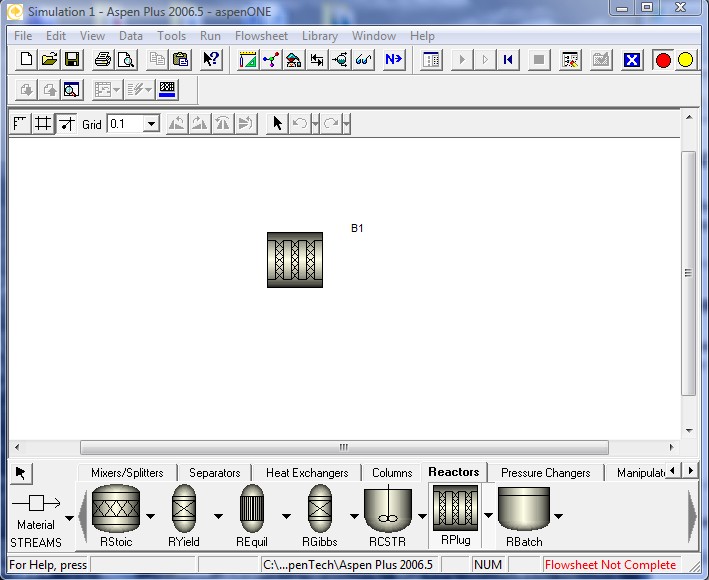This screenshot has width=709, height=580.
Task: Open the Flowsheet menu
Action: click(260, 36)
